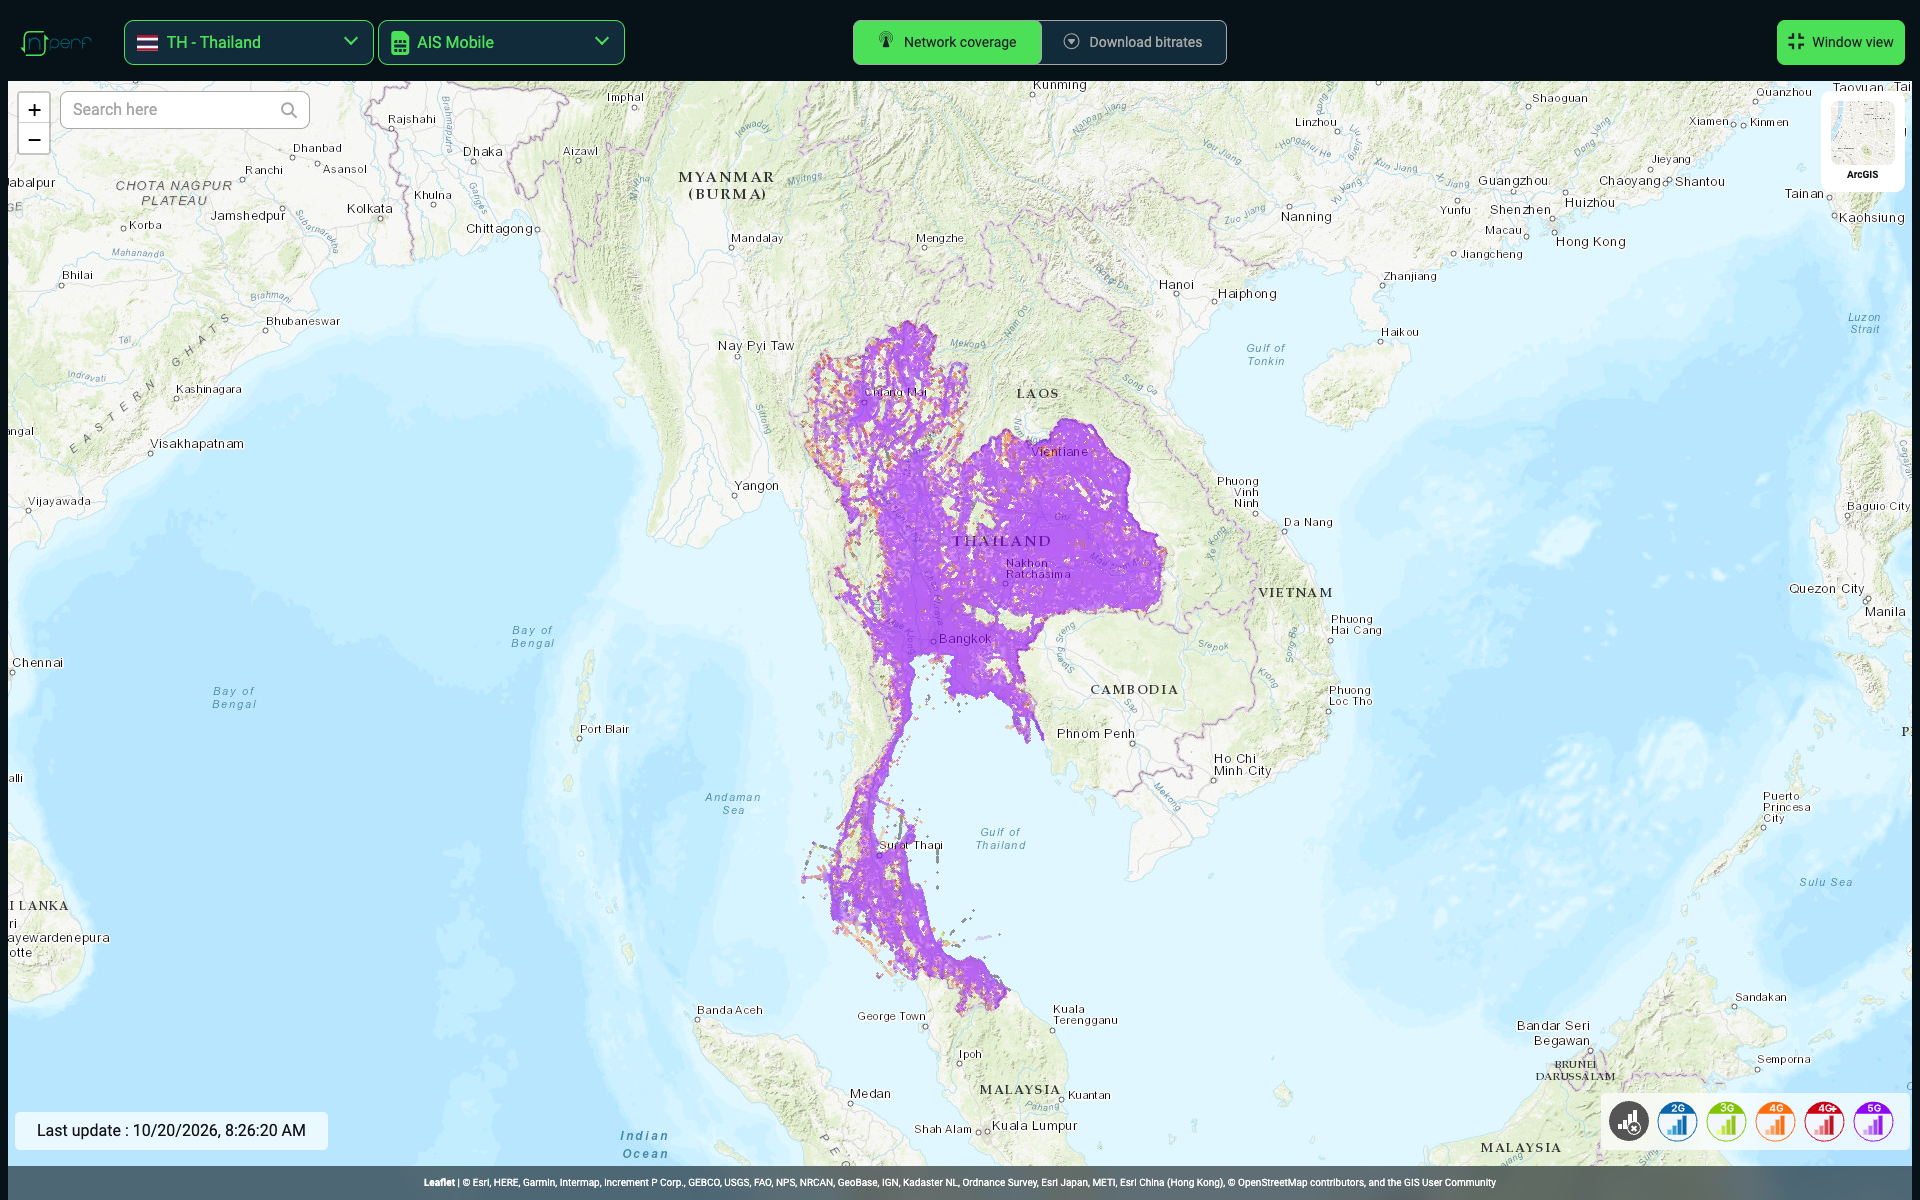Open the AIS Mobile operator dropdown
This screenshot has width=1920, height=1200.
coord(501,42)
